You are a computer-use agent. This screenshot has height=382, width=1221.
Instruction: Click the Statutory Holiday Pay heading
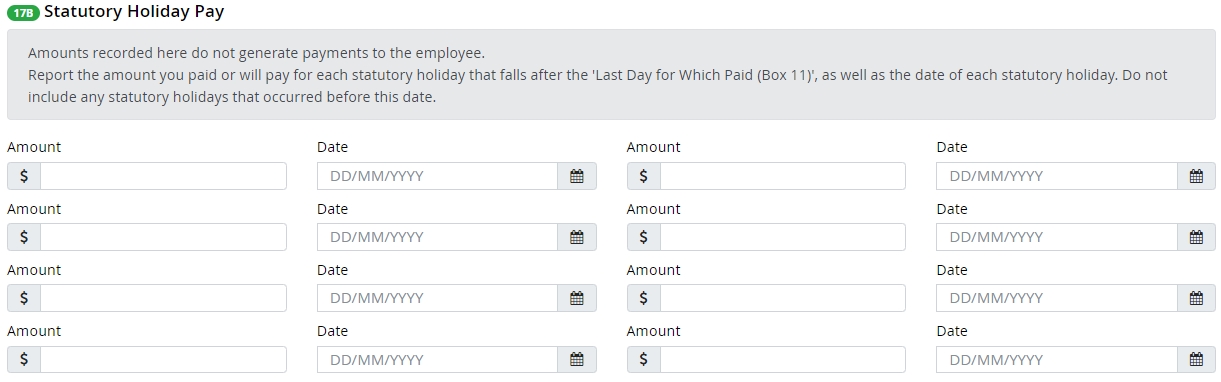tap(134, 13)
